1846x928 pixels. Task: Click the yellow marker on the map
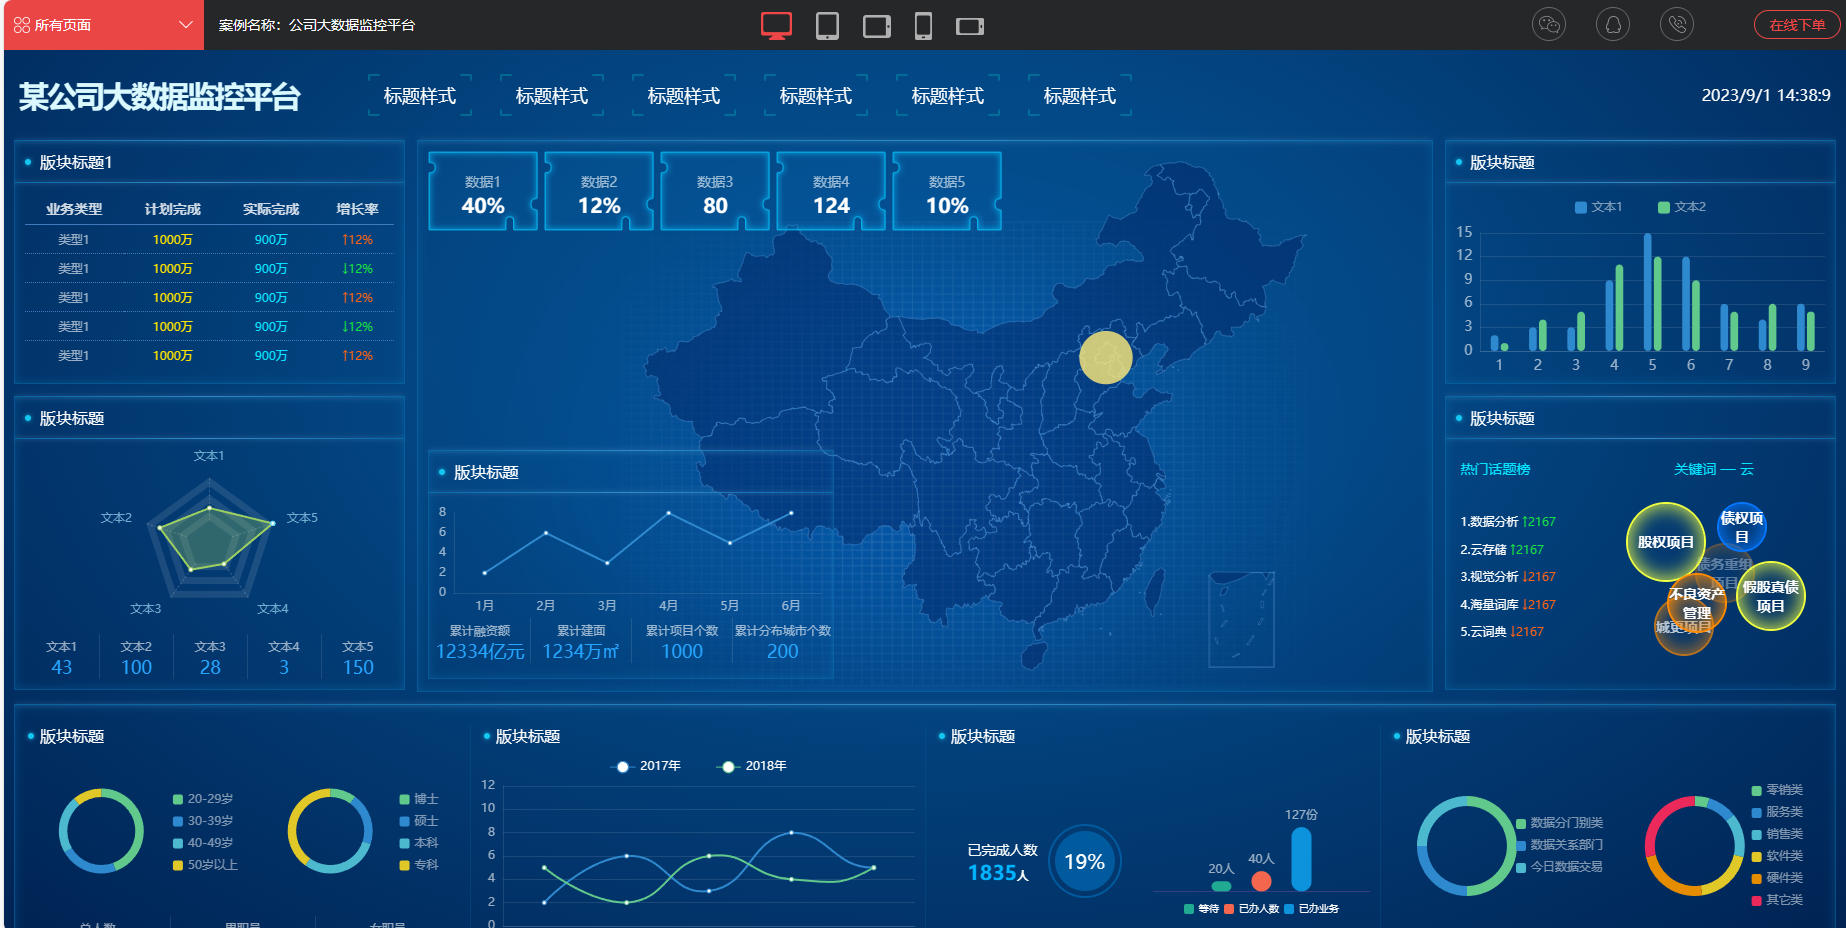click(x=1105, y=358)
